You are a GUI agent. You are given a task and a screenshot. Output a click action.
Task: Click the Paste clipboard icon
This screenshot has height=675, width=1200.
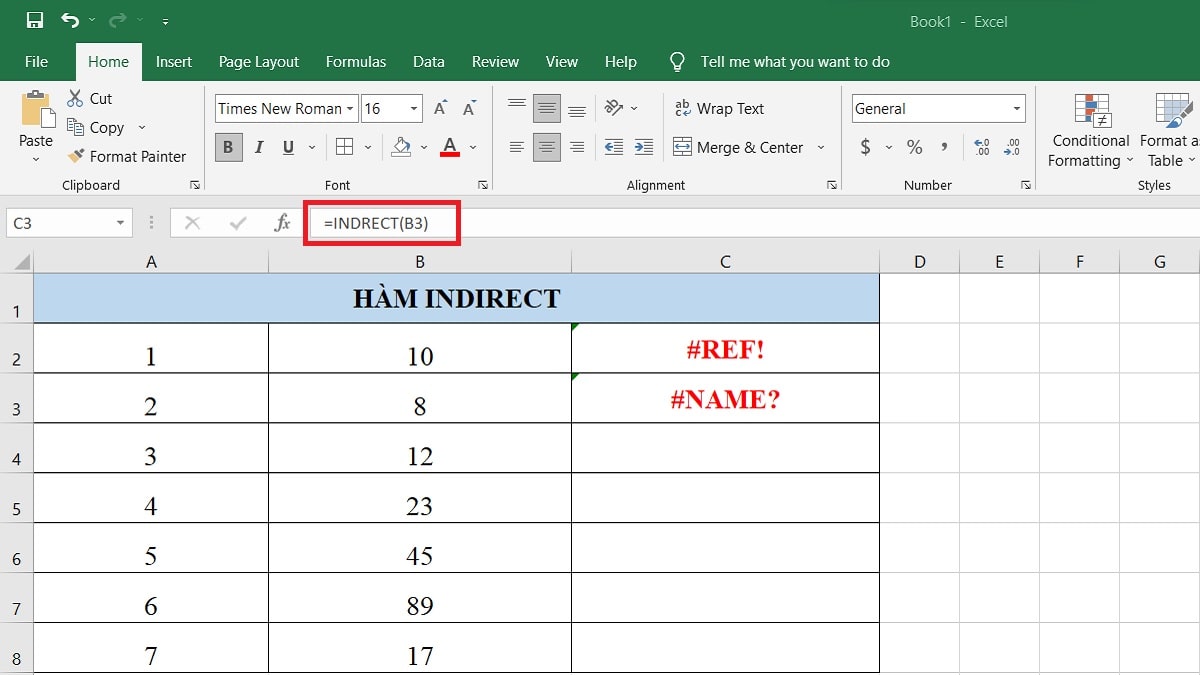[x=37, y=108]
